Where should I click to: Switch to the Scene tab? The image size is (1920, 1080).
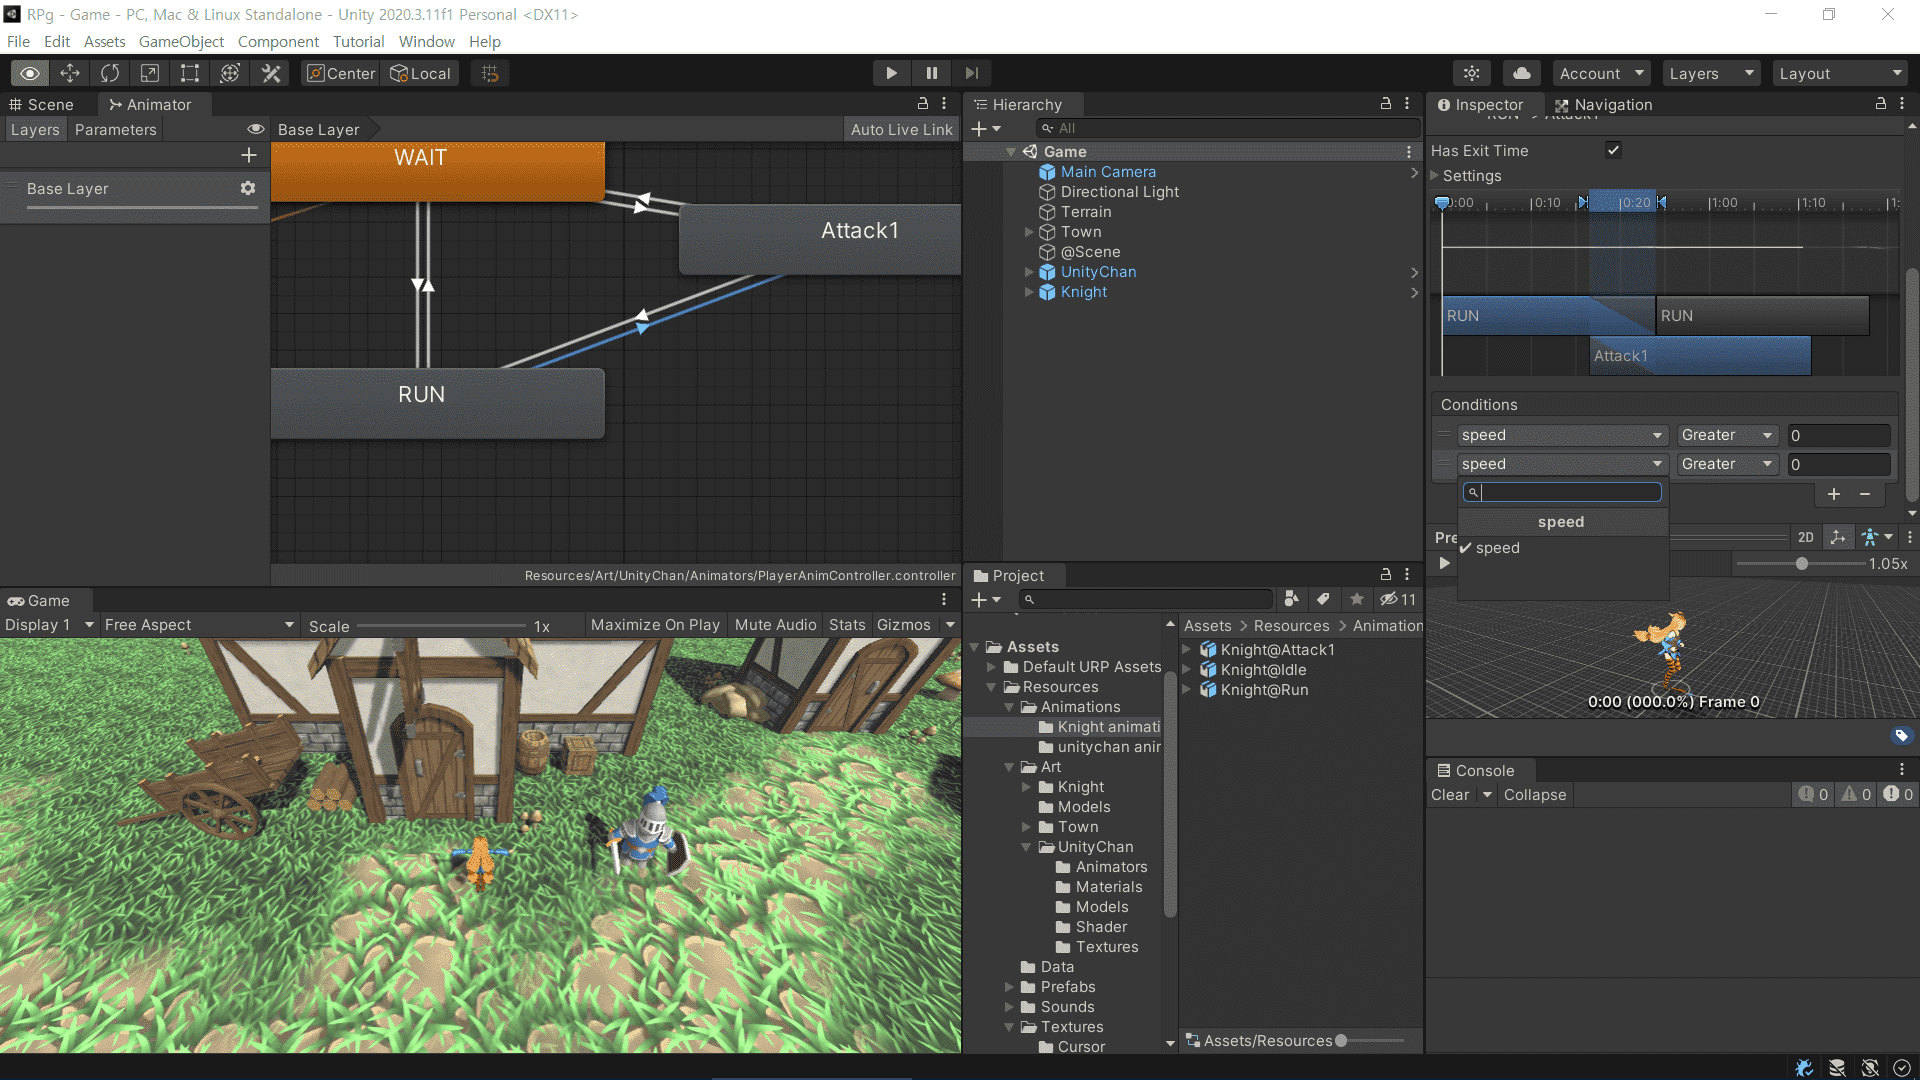click(x=42, y=104)
